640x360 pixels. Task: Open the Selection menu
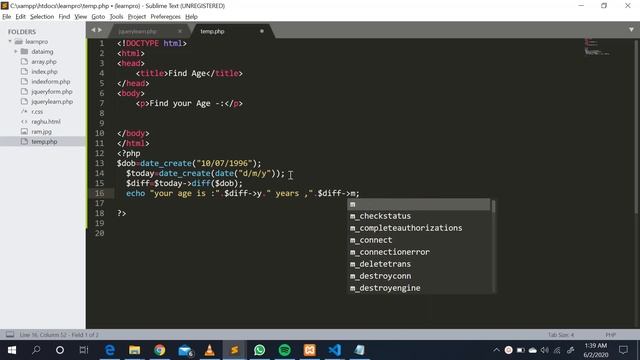pos(42,17)
